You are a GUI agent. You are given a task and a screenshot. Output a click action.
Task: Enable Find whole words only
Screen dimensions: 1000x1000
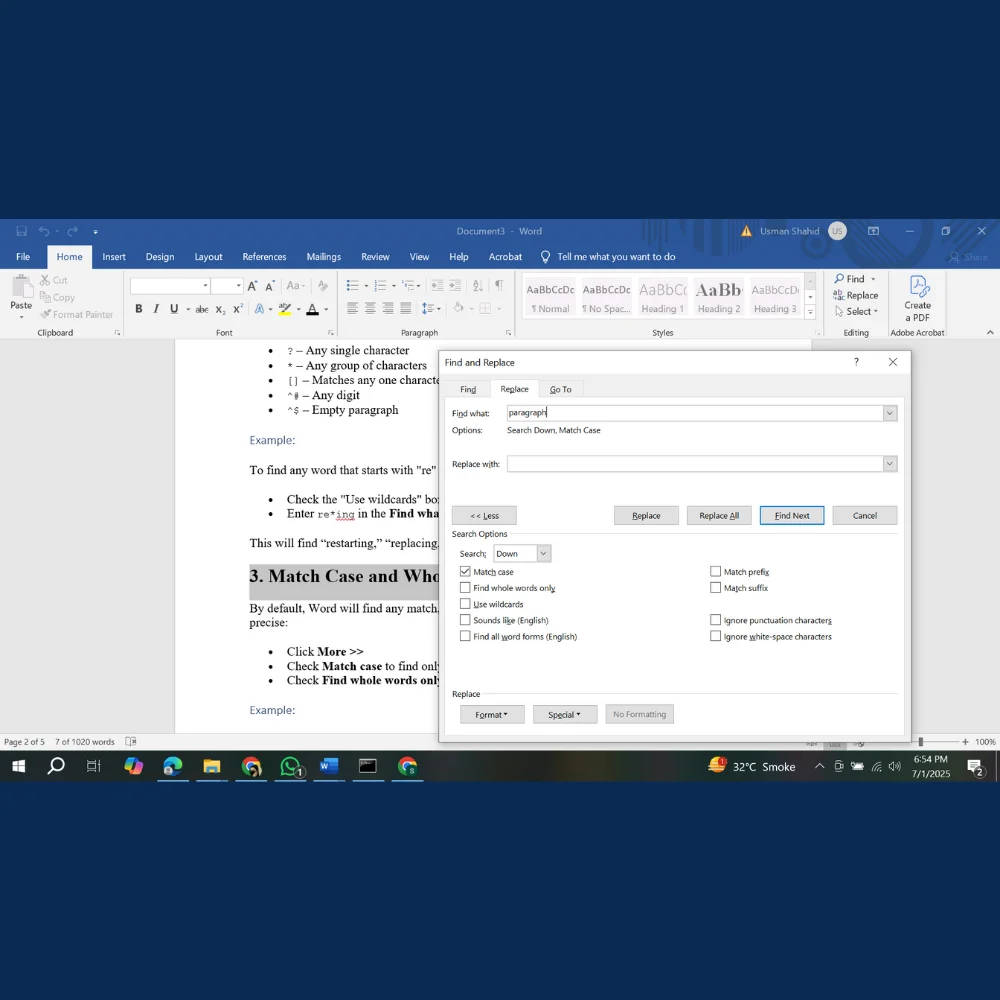(465, 587)
